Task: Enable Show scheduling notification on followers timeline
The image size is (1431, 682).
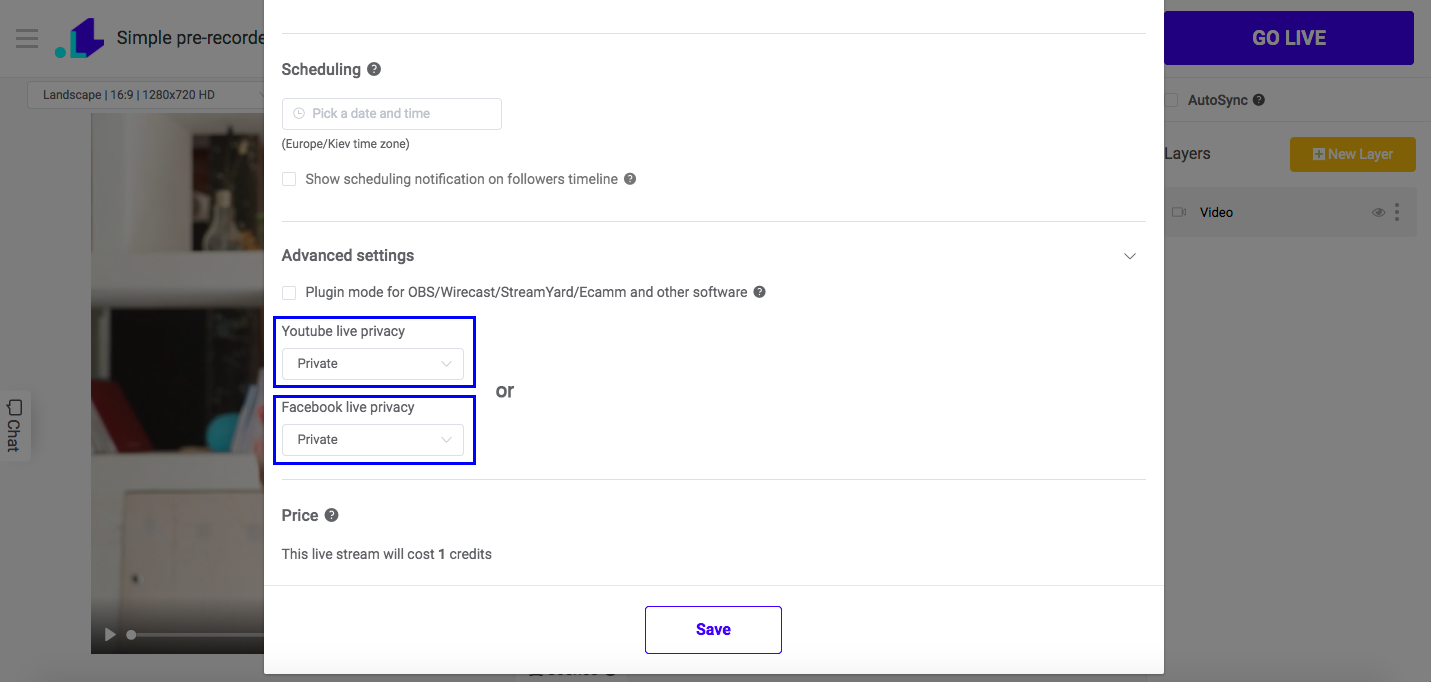Action: point(289,179)
